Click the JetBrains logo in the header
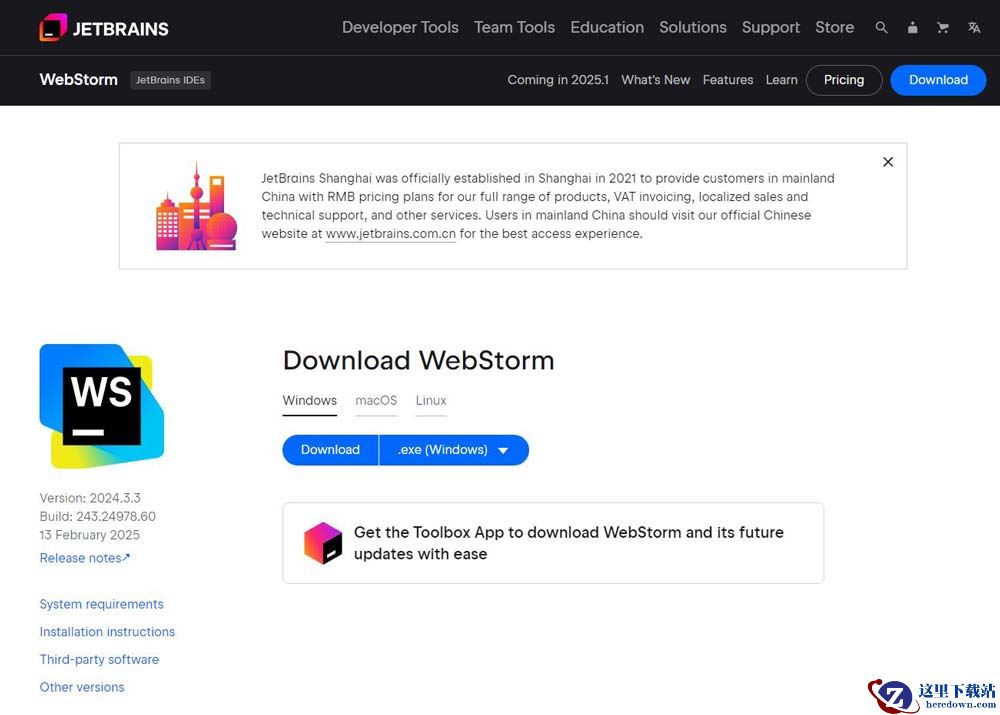 104,28
